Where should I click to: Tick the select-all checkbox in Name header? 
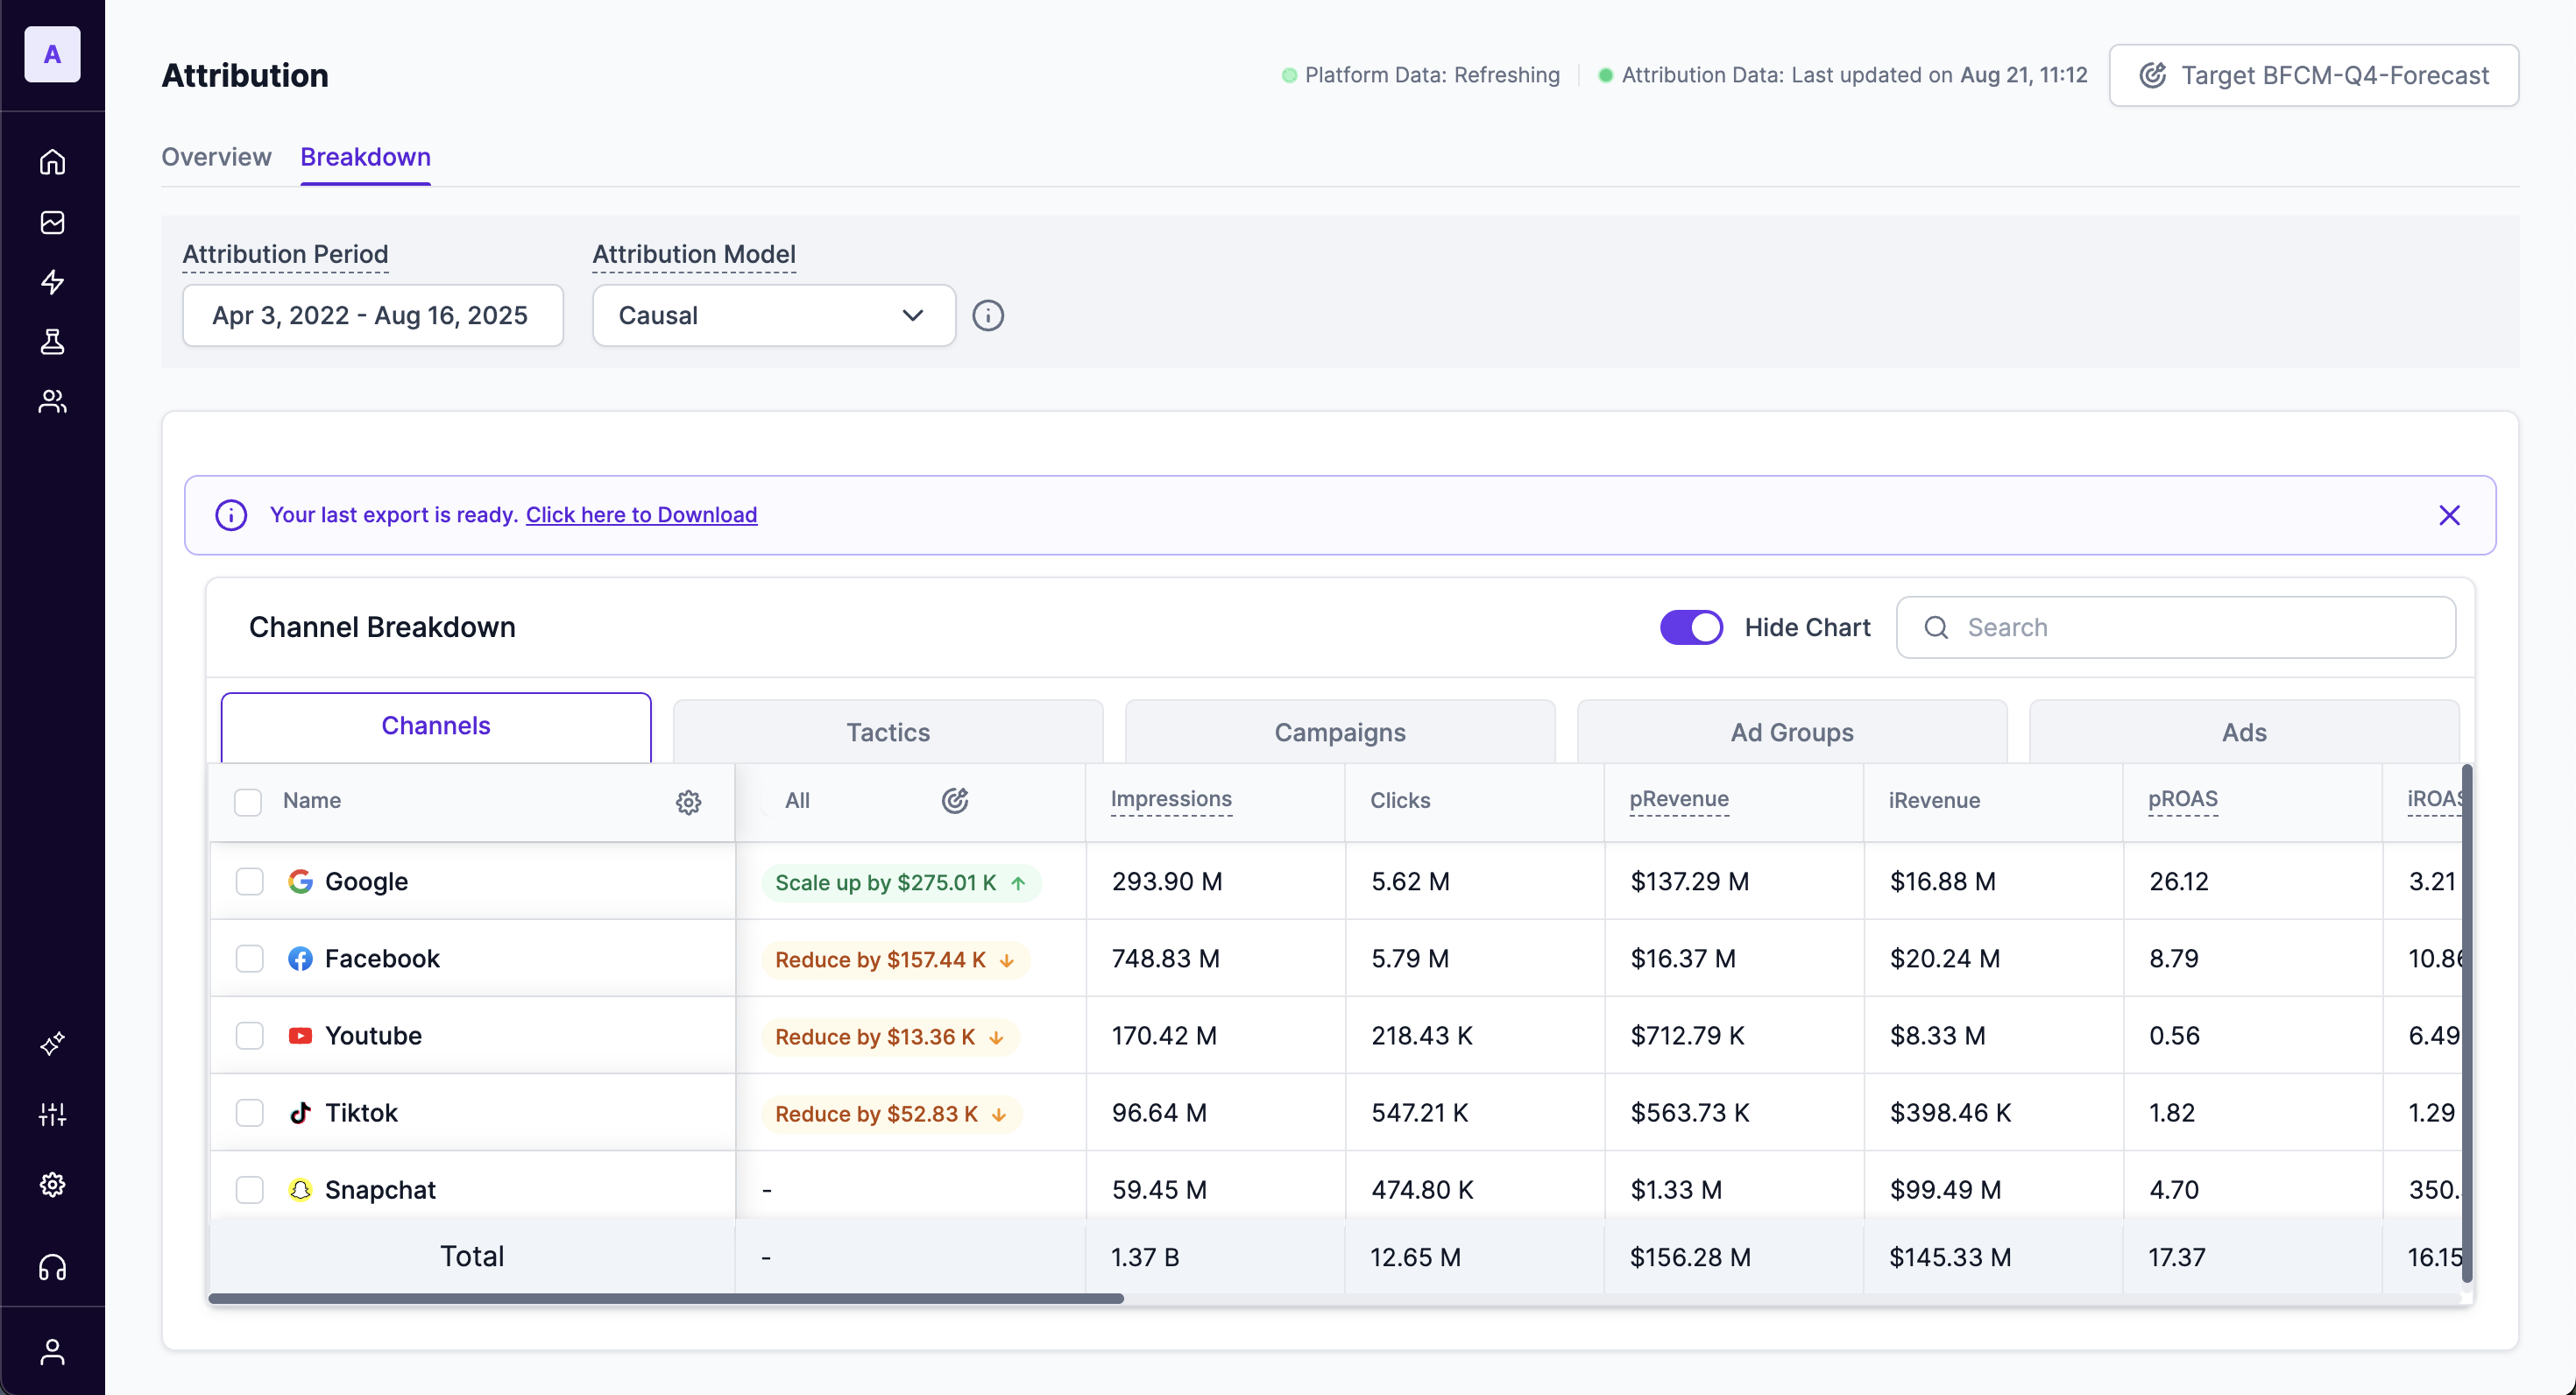[x=247, y=802]
